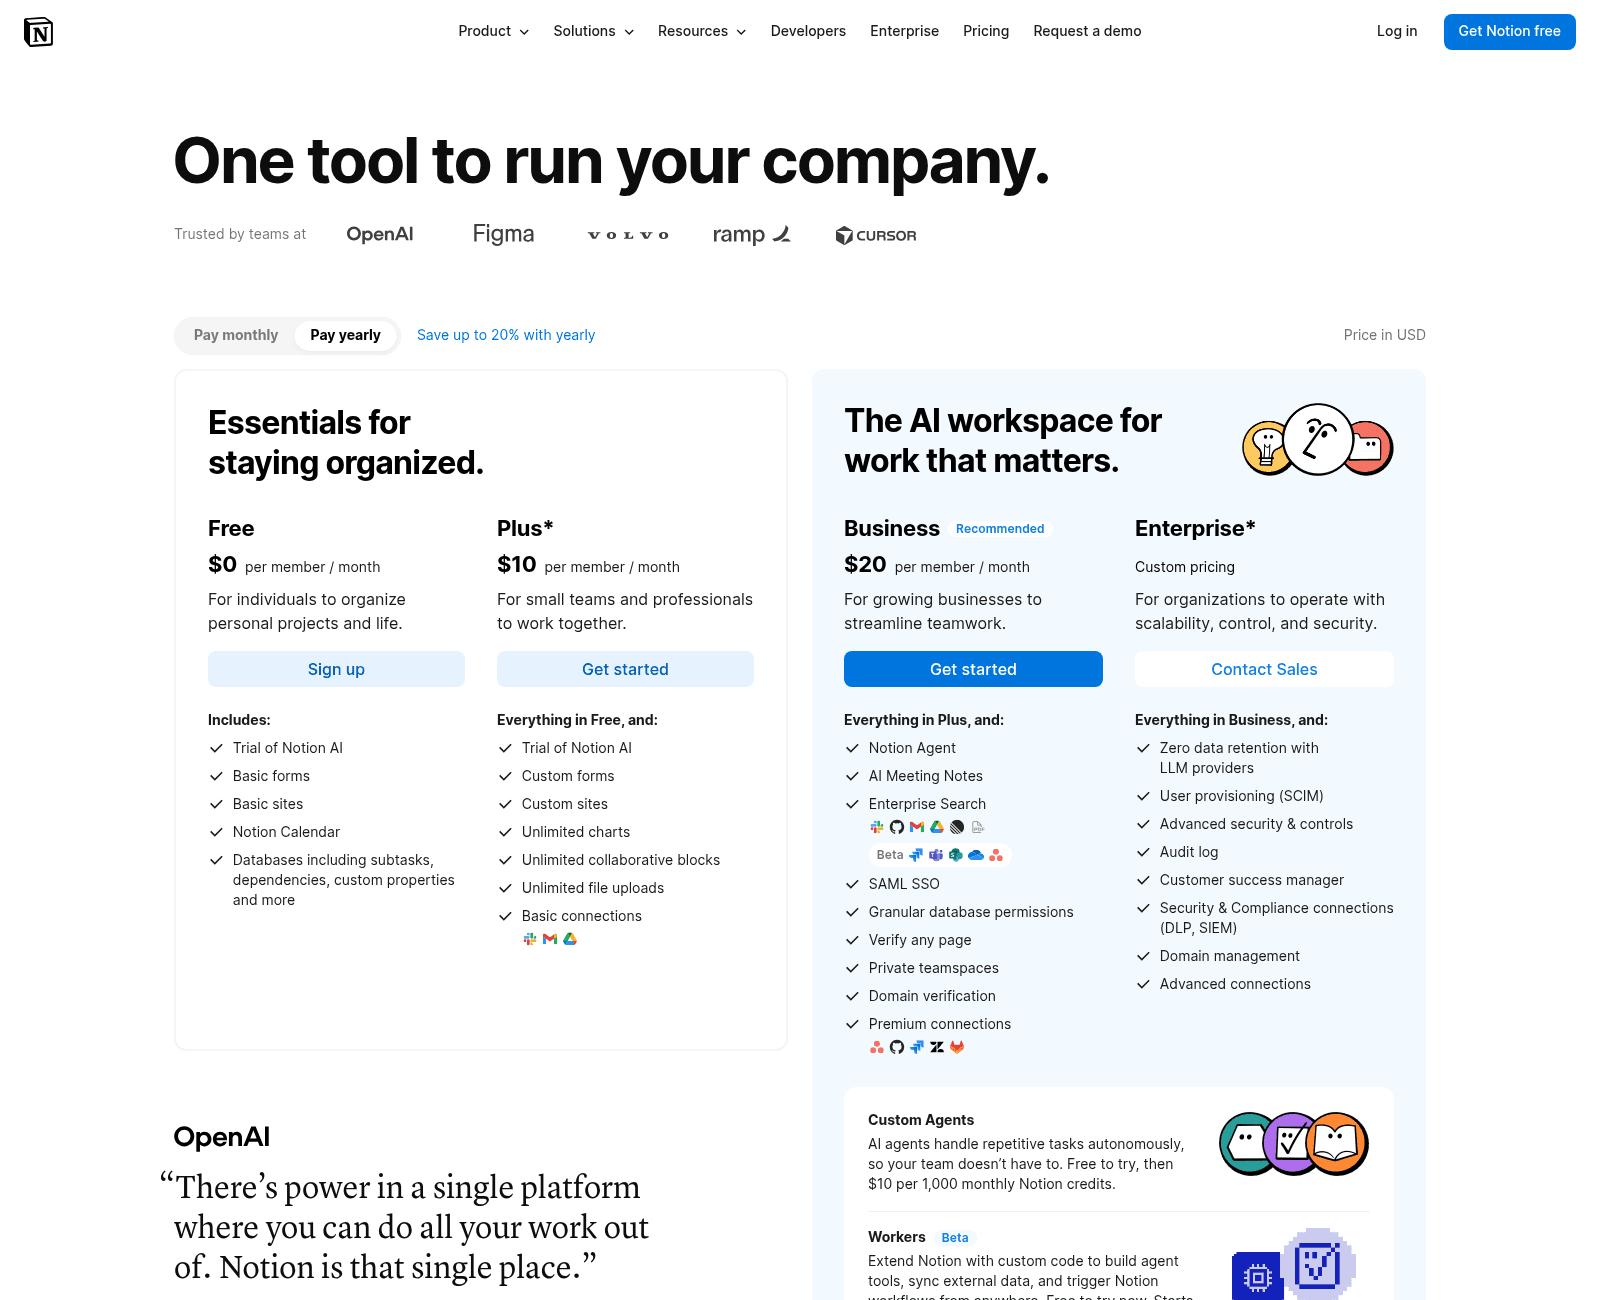
Task: Click the Slack icon under Enterprise Search
Action: click(877, 827)
